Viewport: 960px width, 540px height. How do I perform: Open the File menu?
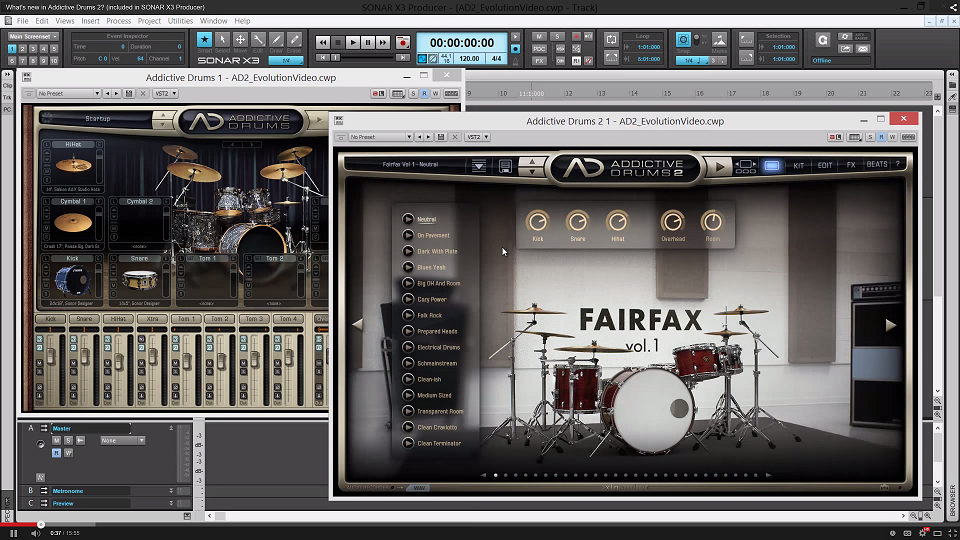[23, 21]
